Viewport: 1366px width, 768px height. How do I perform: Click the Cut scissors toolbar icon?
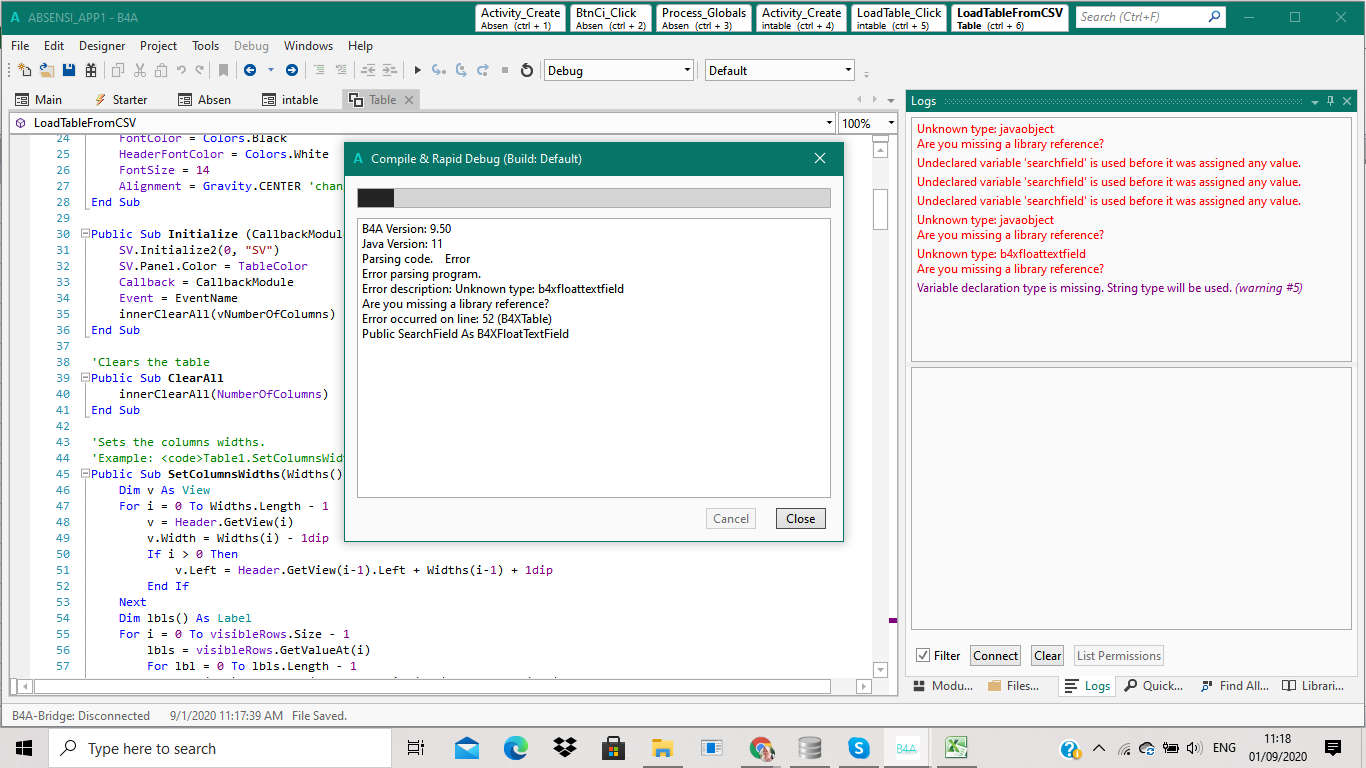139,70
